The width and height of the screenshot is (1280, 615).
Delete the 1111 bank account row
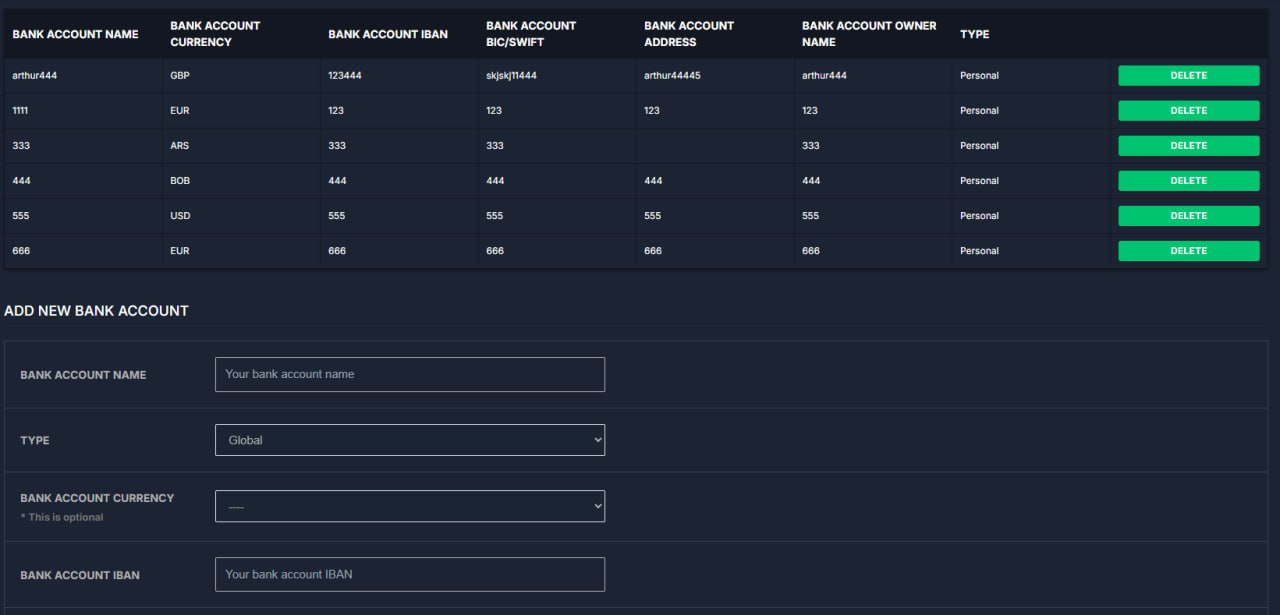click(1188, 111)
